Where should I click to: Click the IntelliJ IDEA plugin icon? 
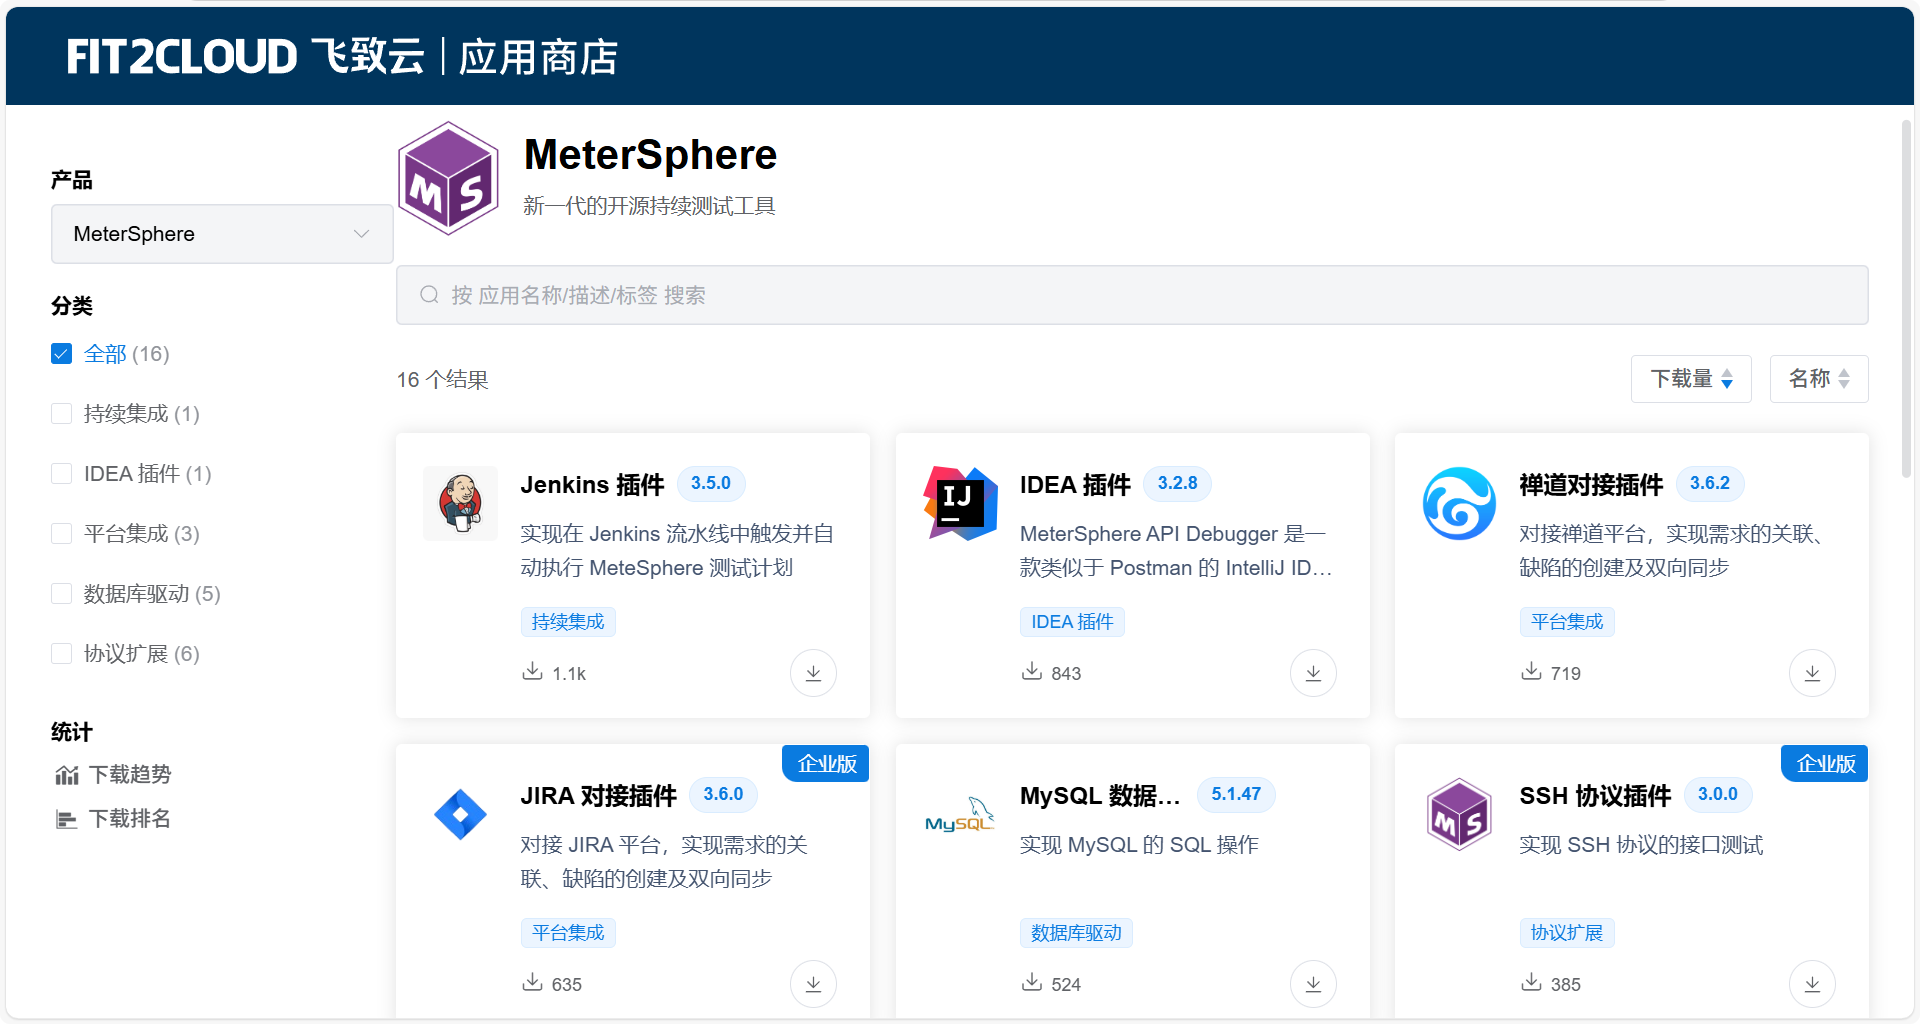[960, 503]
